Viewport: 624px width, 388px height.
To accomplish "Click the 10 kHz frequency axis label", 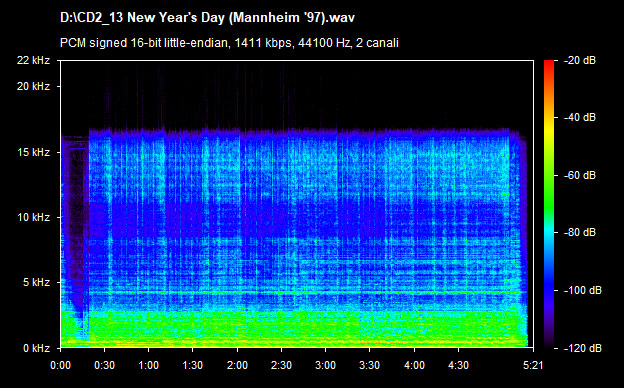I will 33,217.
